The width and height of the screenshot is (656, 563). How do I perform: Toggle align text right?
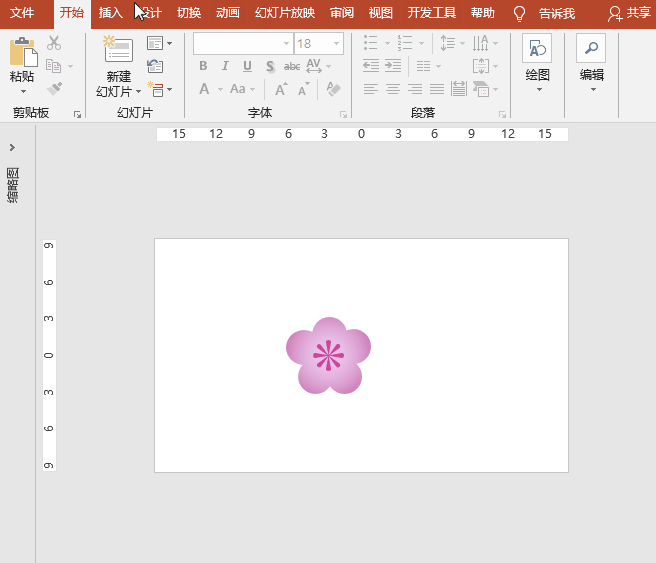[x=415, y=89]
